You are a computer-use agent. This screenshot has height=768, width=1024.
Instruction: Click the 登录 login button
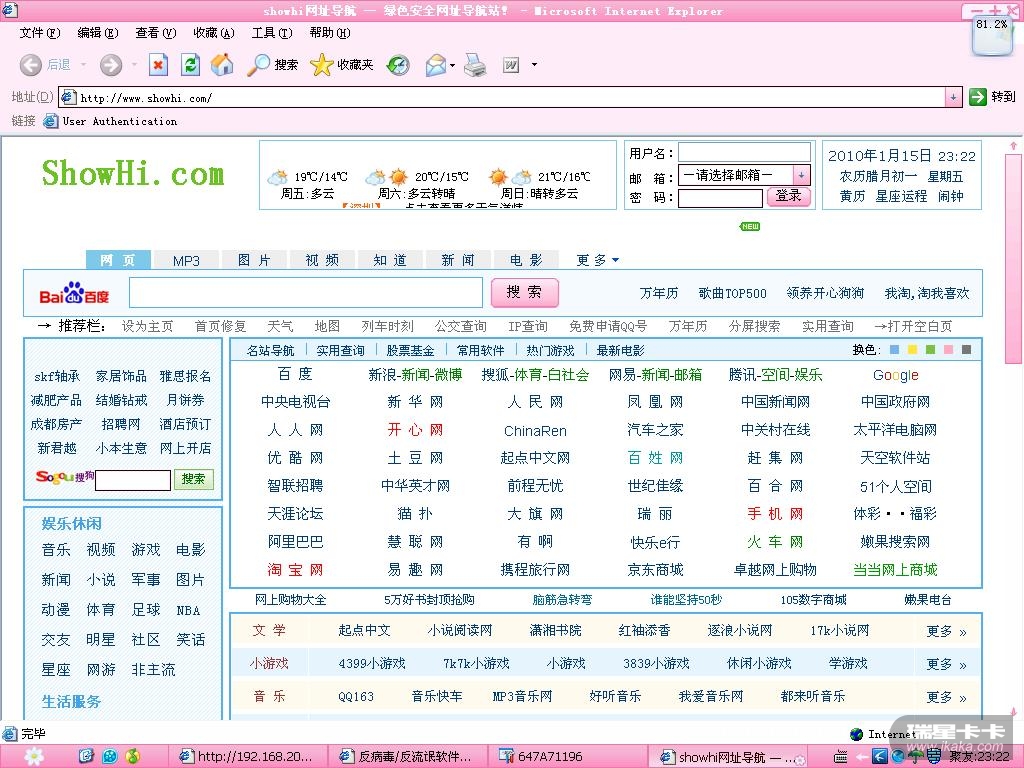pyautogui.click(x=788, y=195)
